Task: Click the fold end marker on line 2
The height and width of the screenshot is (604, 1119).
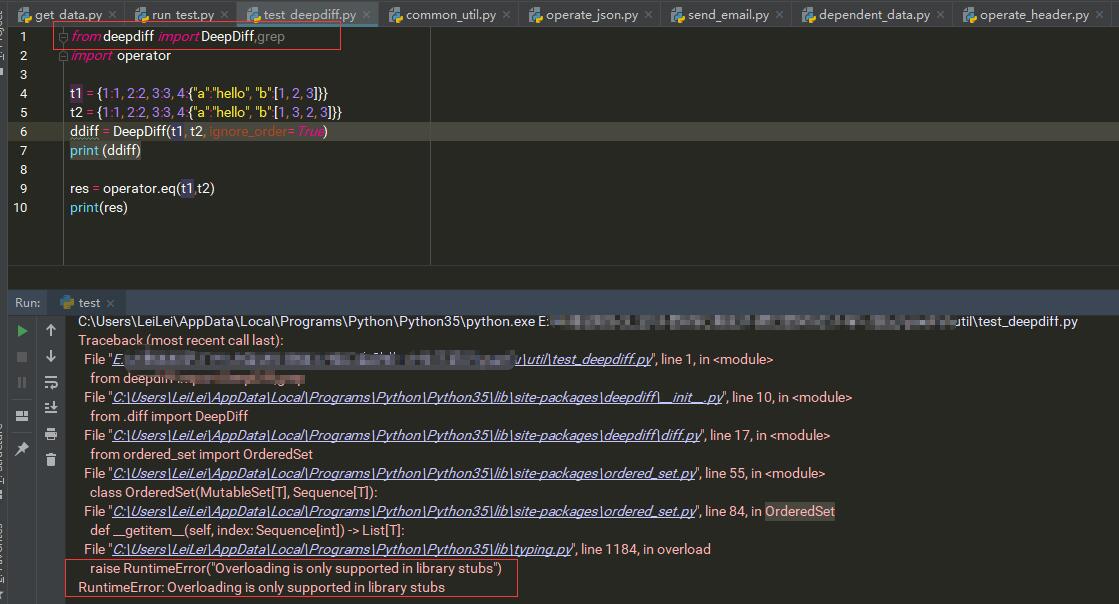Action: (x=63, y=56)
